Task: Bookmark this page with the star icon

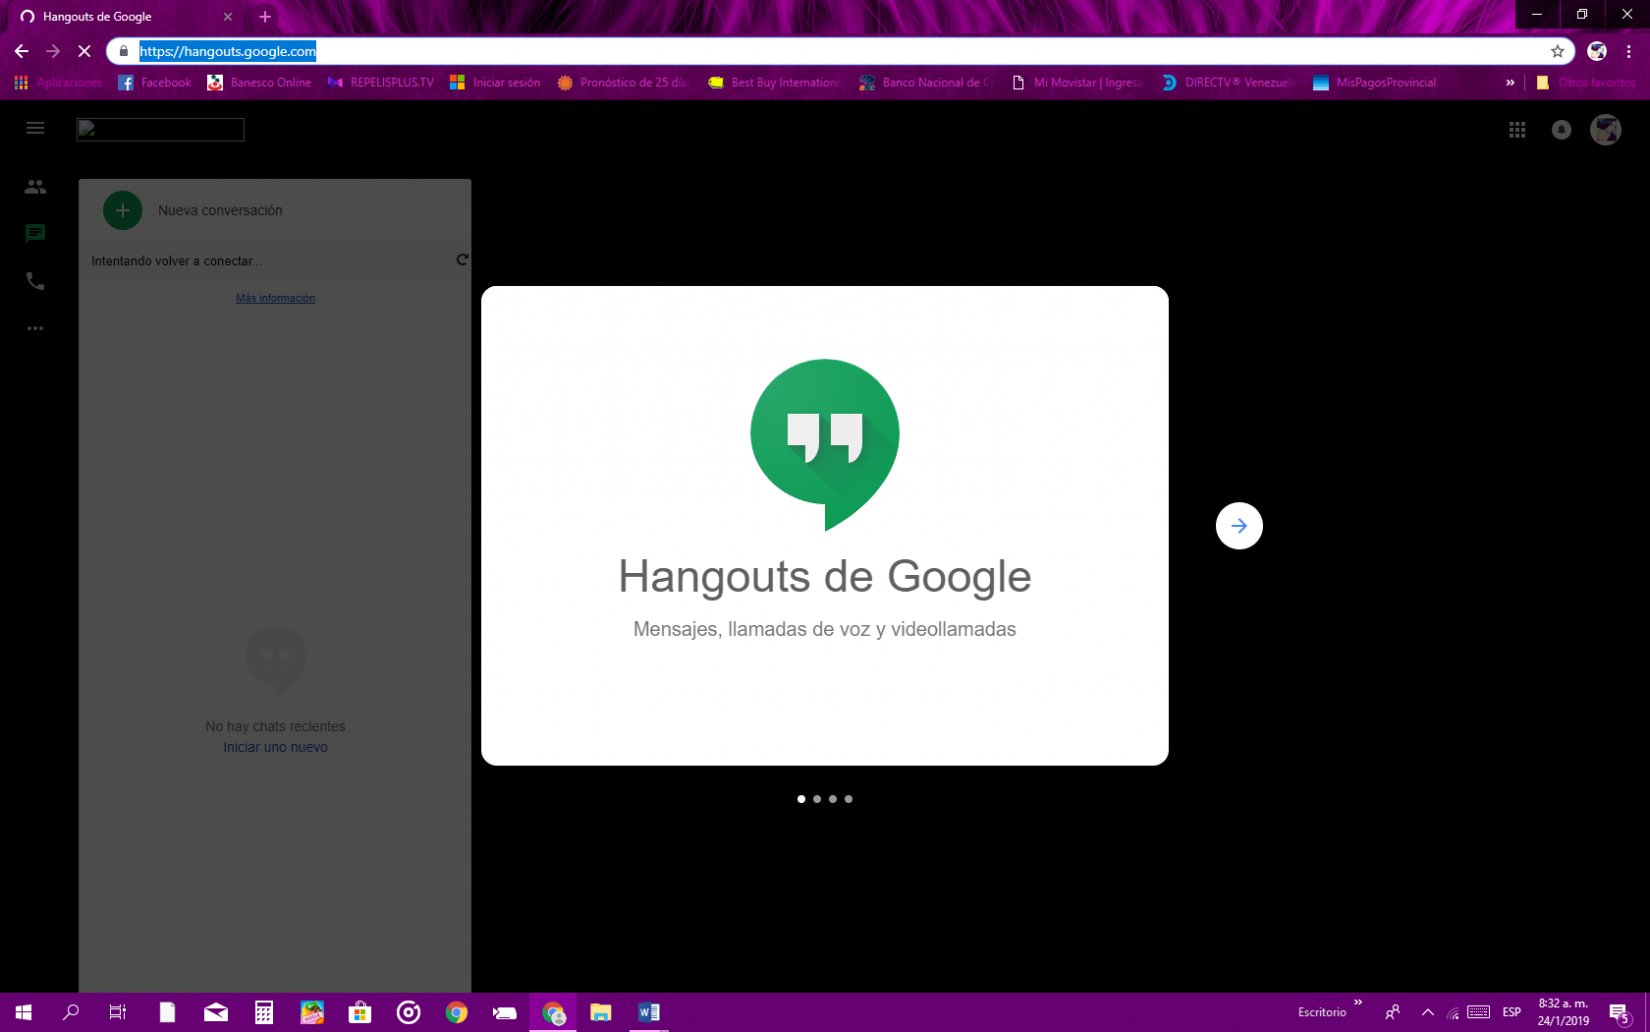Action: (x=1557, y=51)
